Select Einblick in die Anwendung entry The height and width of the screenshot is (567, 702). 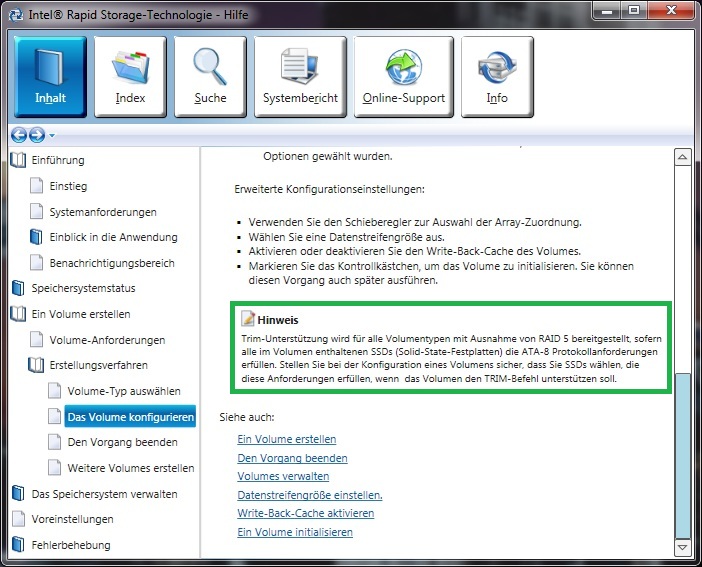click(113, 237)
